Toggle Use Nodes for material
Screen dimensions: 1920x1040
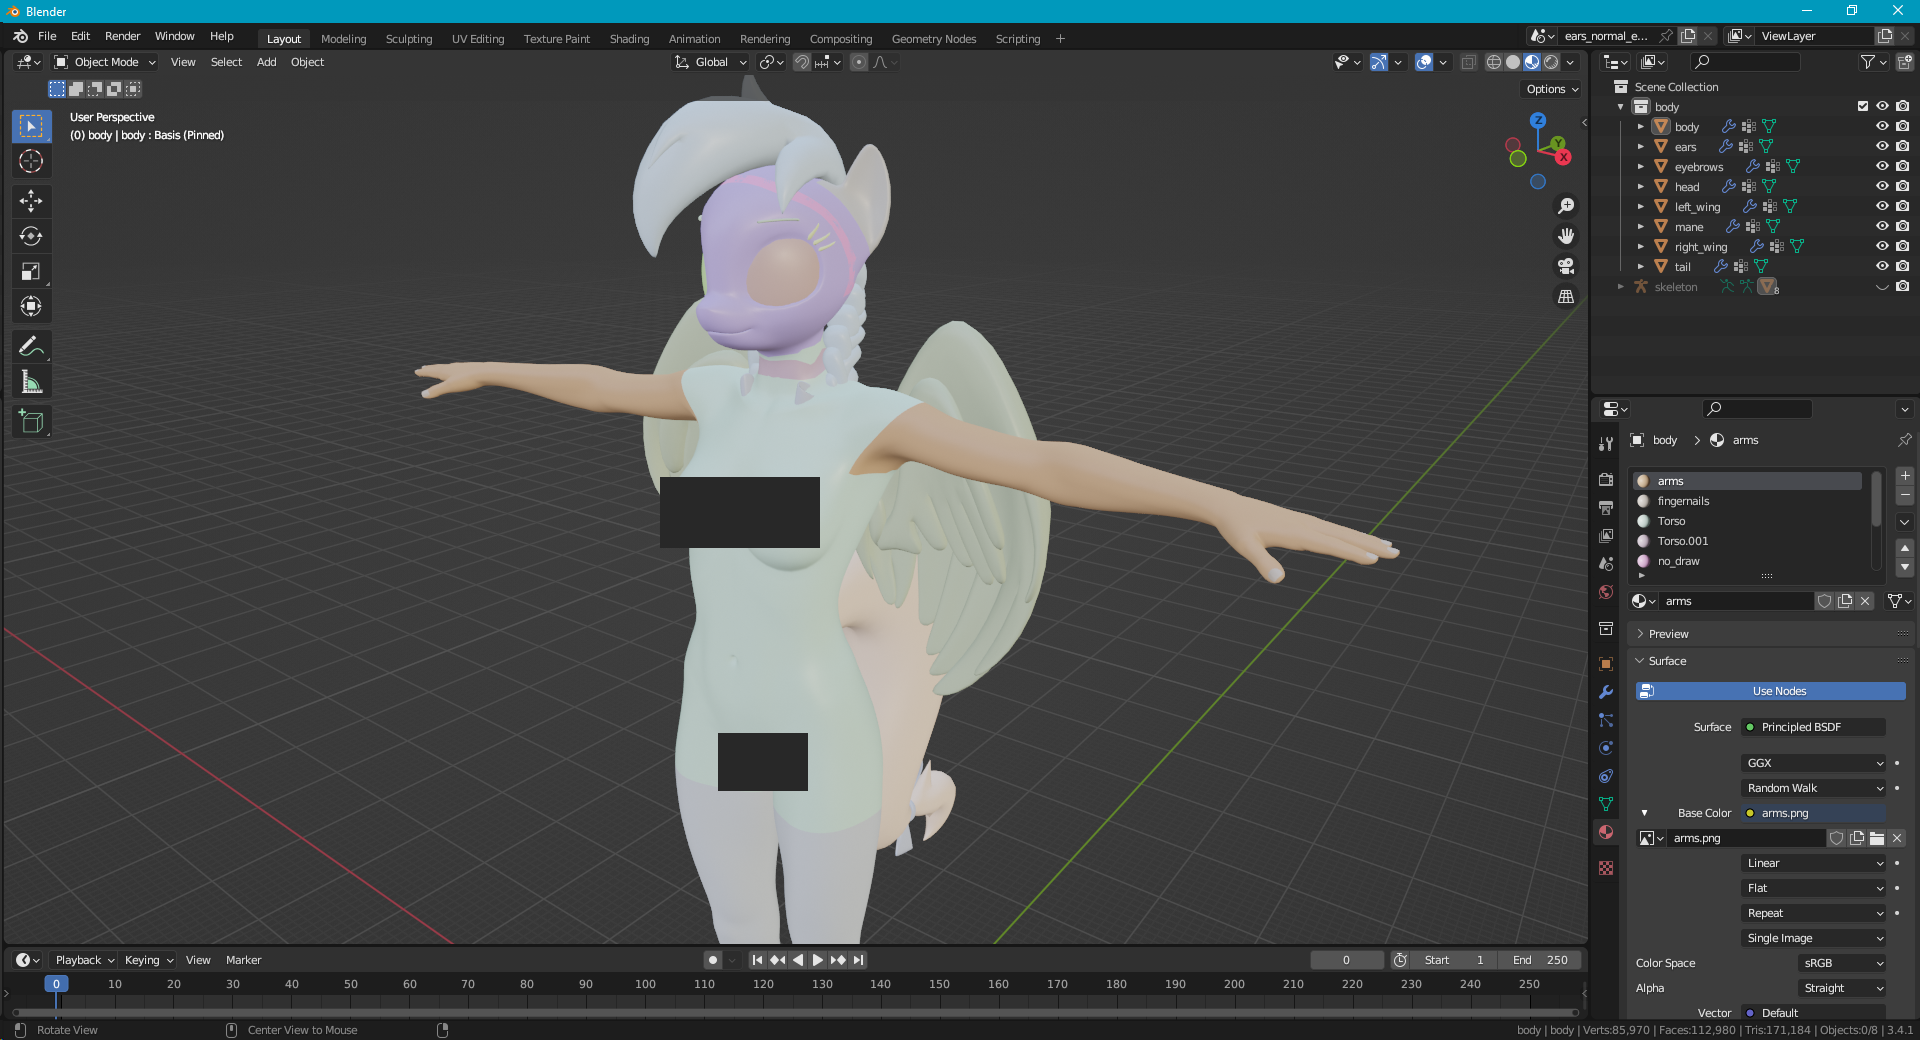(x=1771, y=691)
